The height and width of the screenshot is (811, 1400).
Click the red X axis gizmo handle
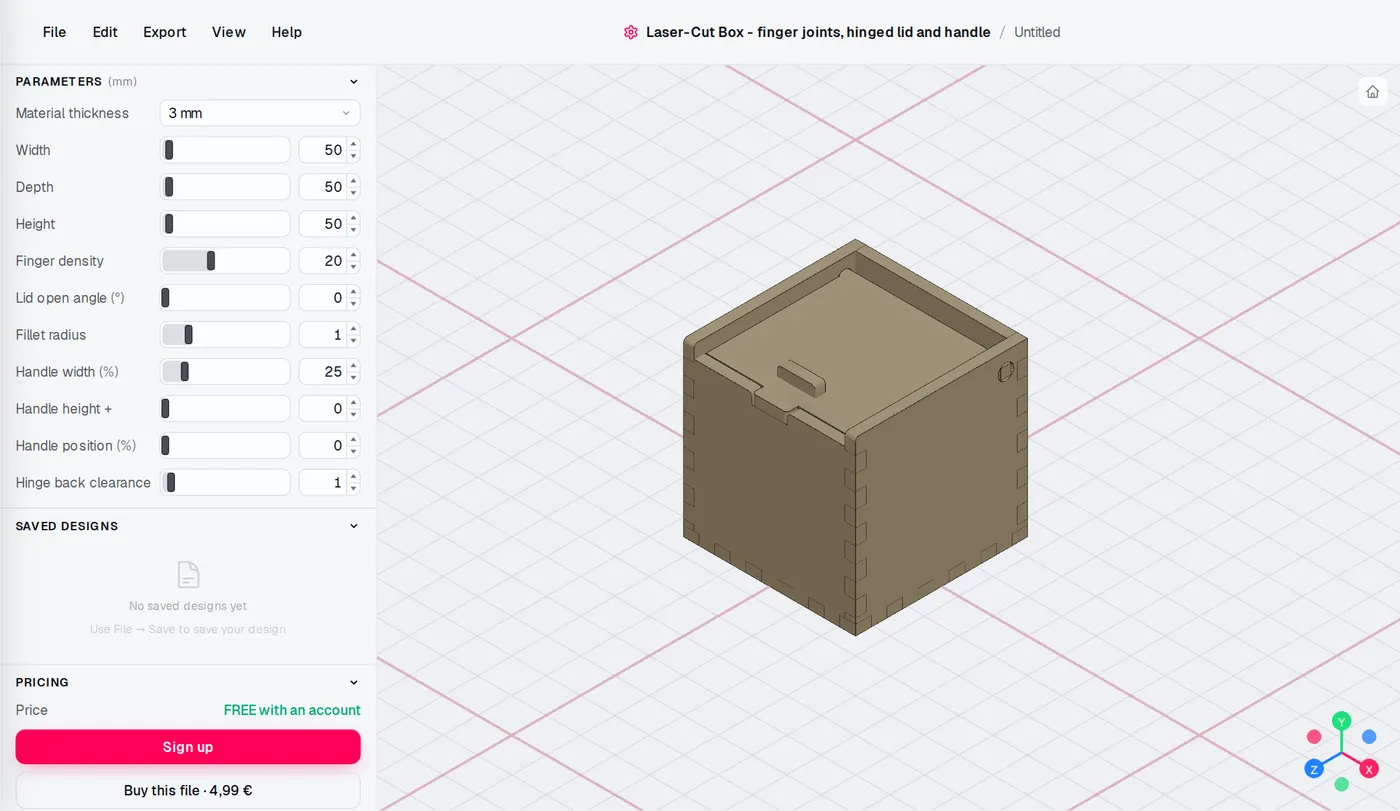pyautogui.click(x=1369, y=769)
